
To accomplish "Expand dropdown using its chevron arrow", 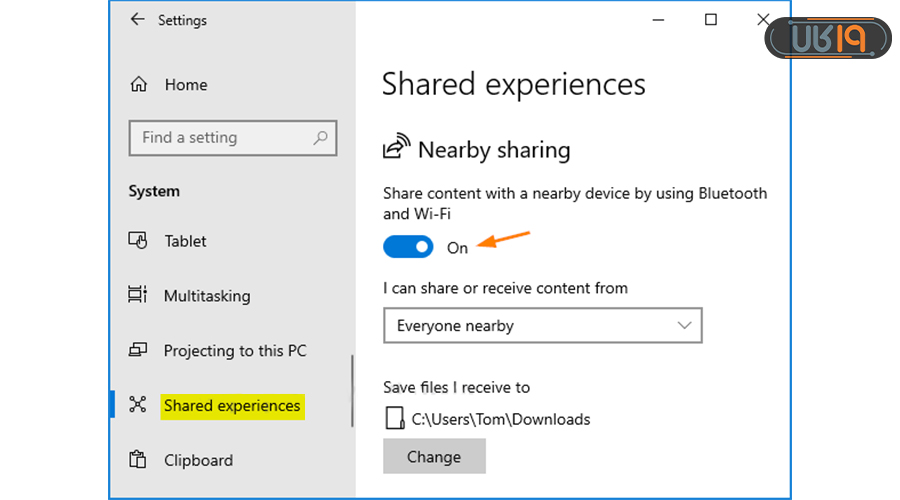I will [x=684, y=326].
